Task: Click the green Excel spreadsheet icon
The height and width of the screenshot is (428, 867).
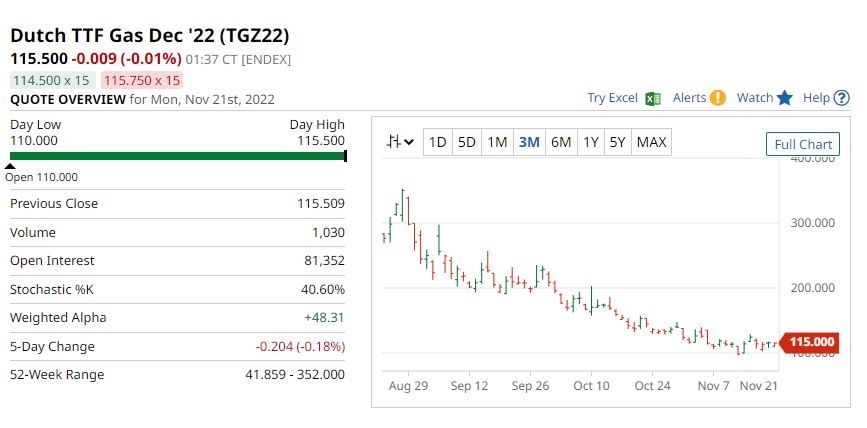Action: [653, 98]
